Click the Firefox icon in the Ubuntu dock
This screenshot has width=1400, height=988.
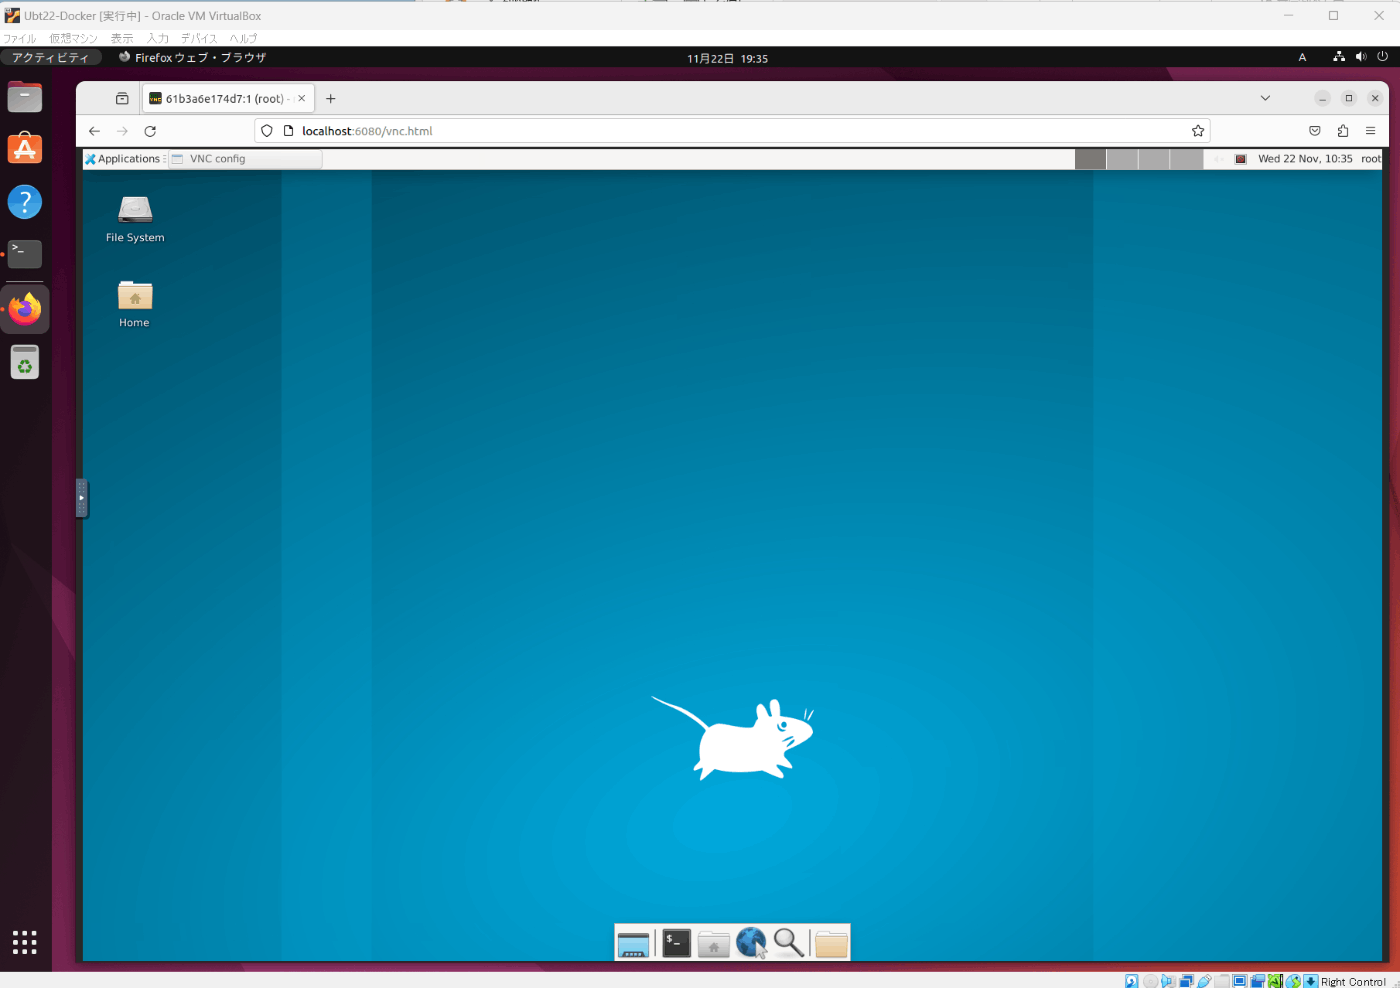point(25,308)
